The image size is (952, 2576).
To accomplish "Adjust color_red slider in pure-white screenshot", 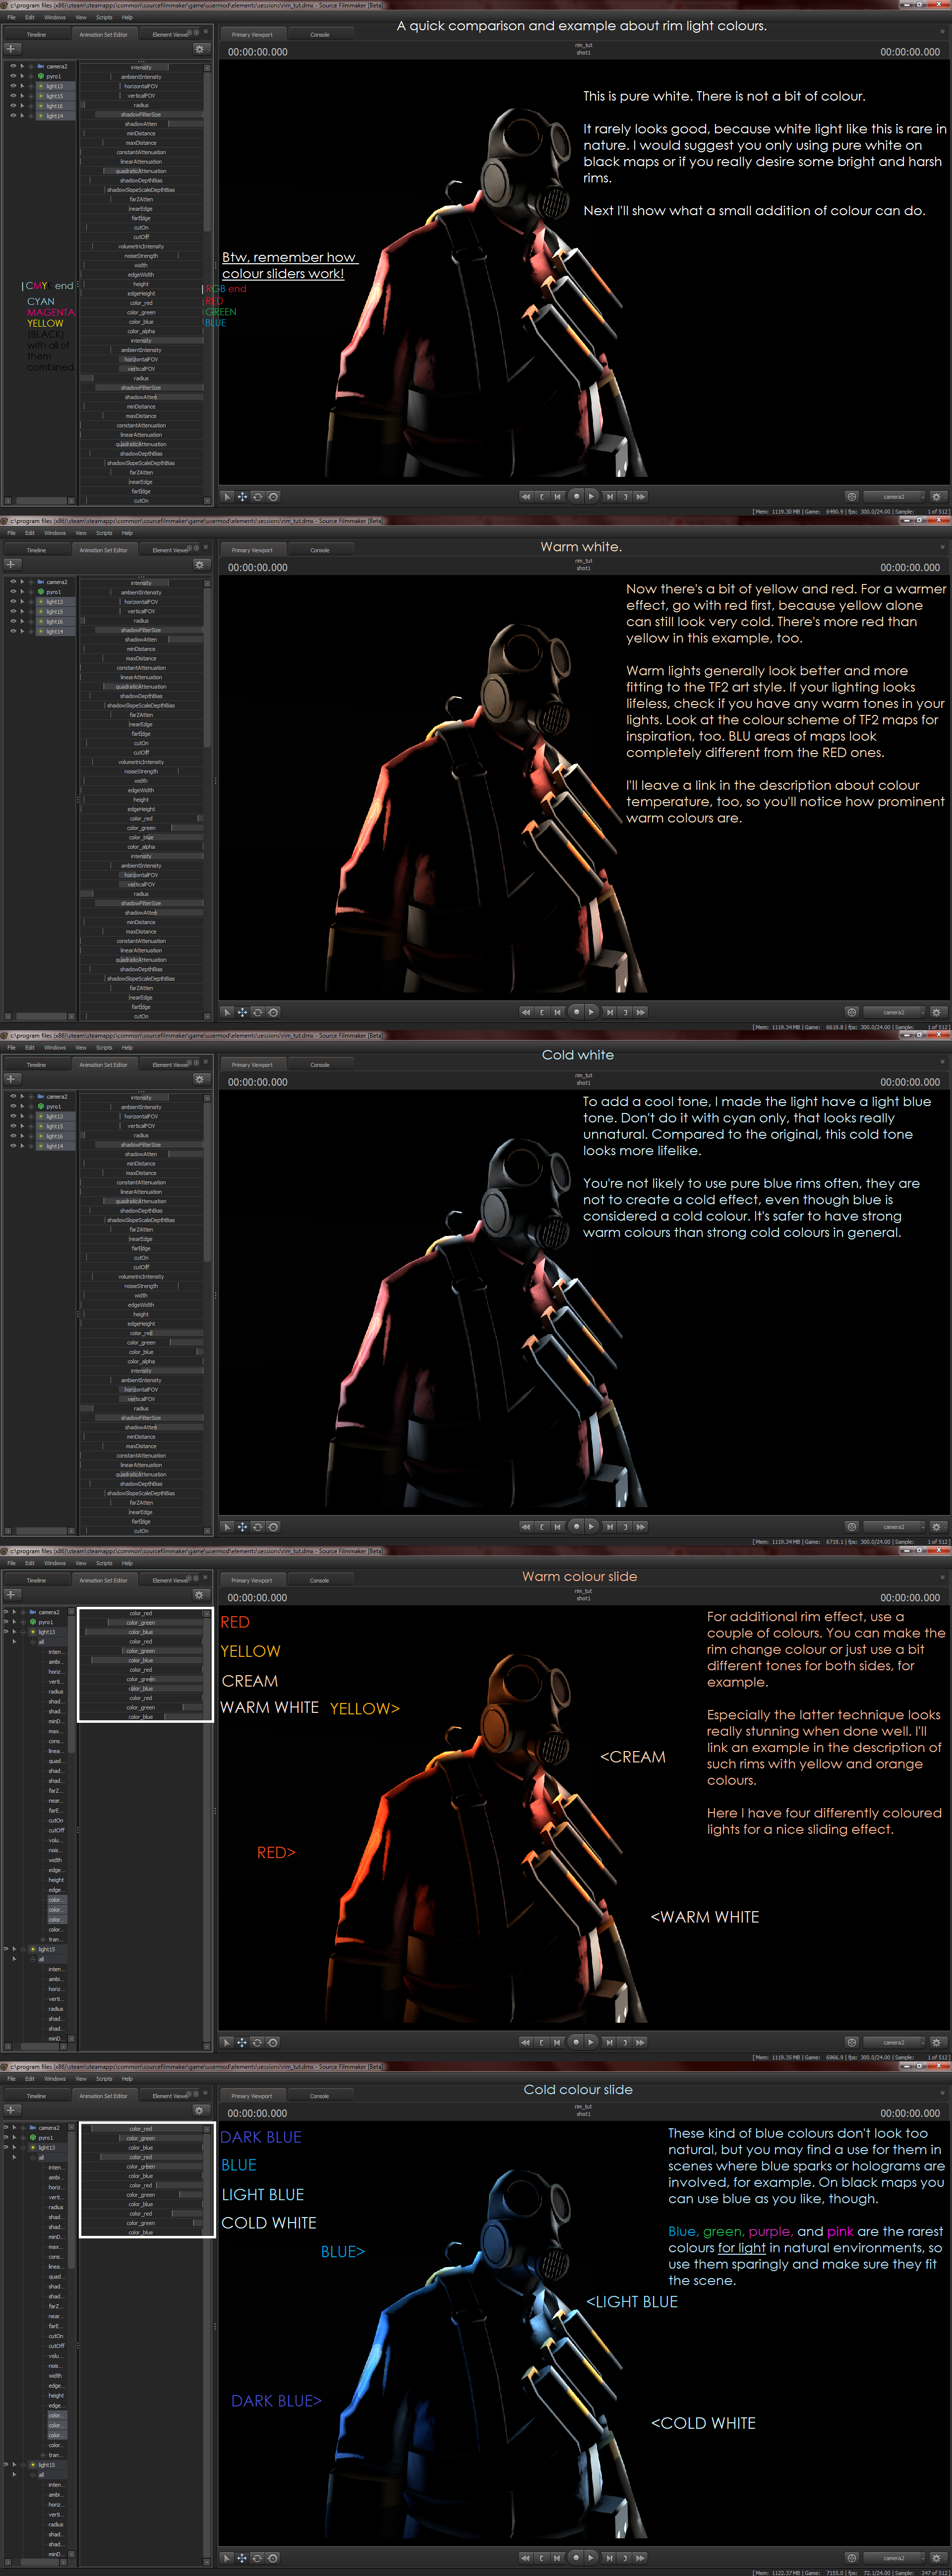I will coord(141,303).
